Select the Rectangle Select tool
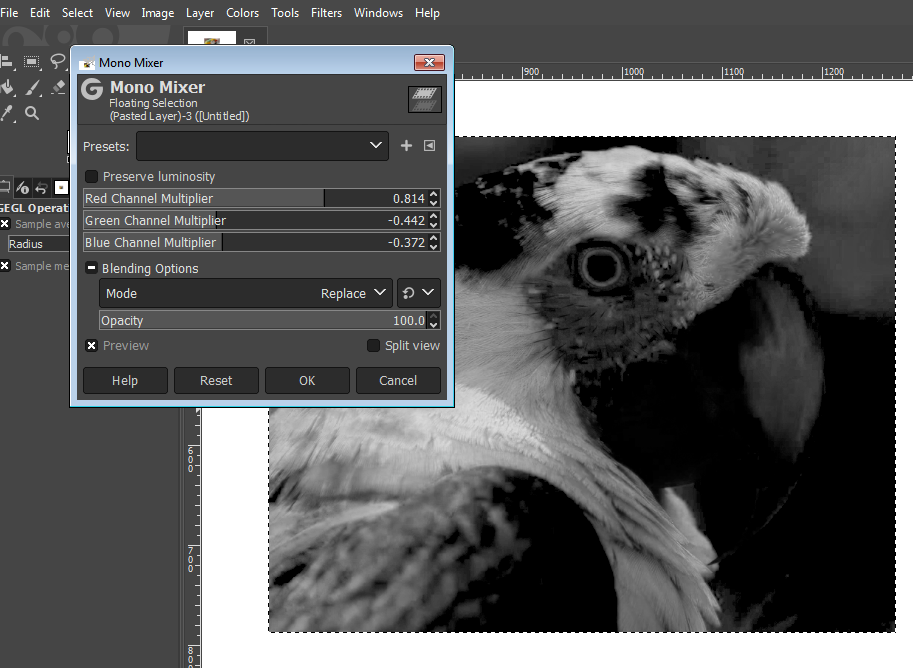Image resolution: width=913 pixels, height=668 pixels. click(x=32, y=62)
